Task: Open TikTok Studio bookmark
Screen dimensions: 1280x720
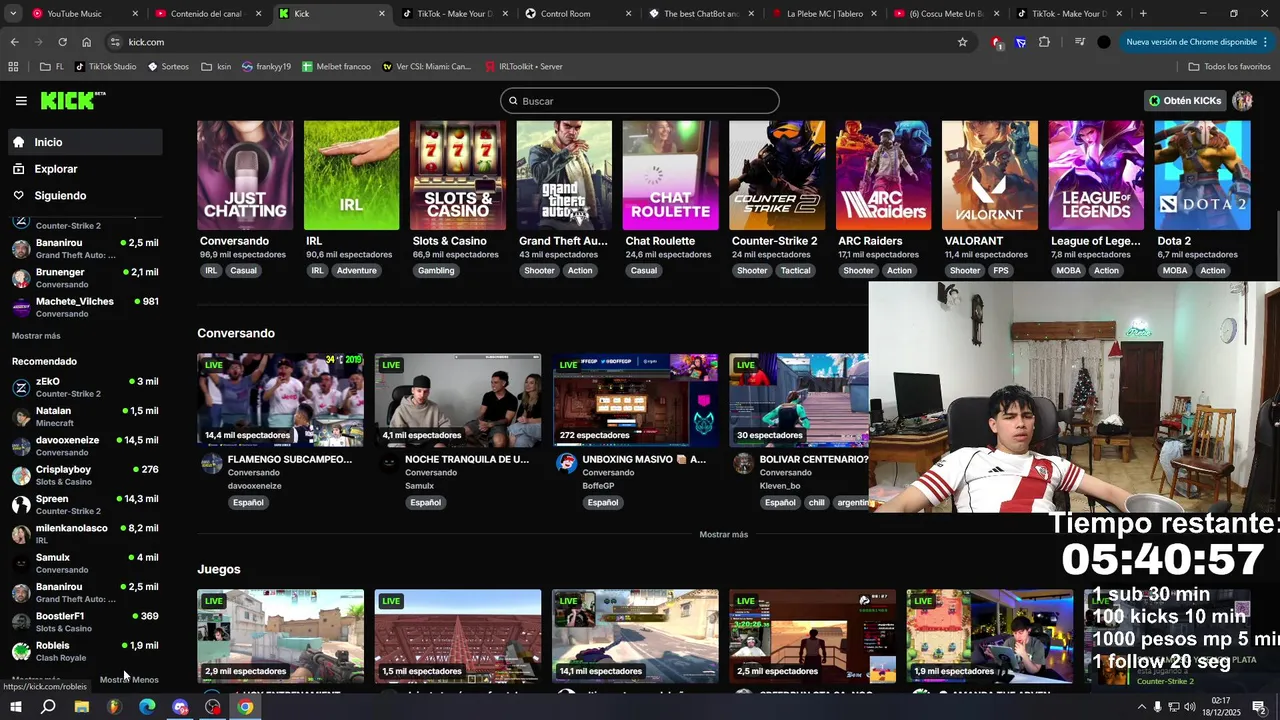Action: click(107, 67)
